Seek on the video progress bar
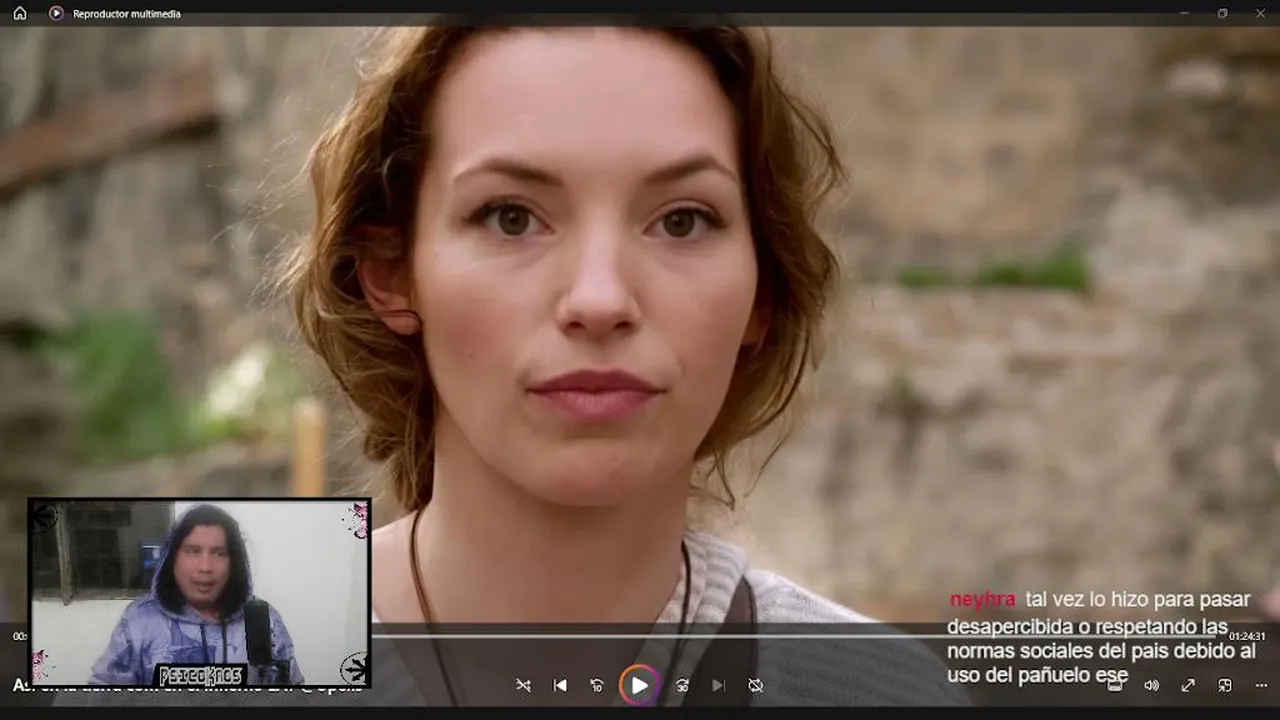 [800, 636]
